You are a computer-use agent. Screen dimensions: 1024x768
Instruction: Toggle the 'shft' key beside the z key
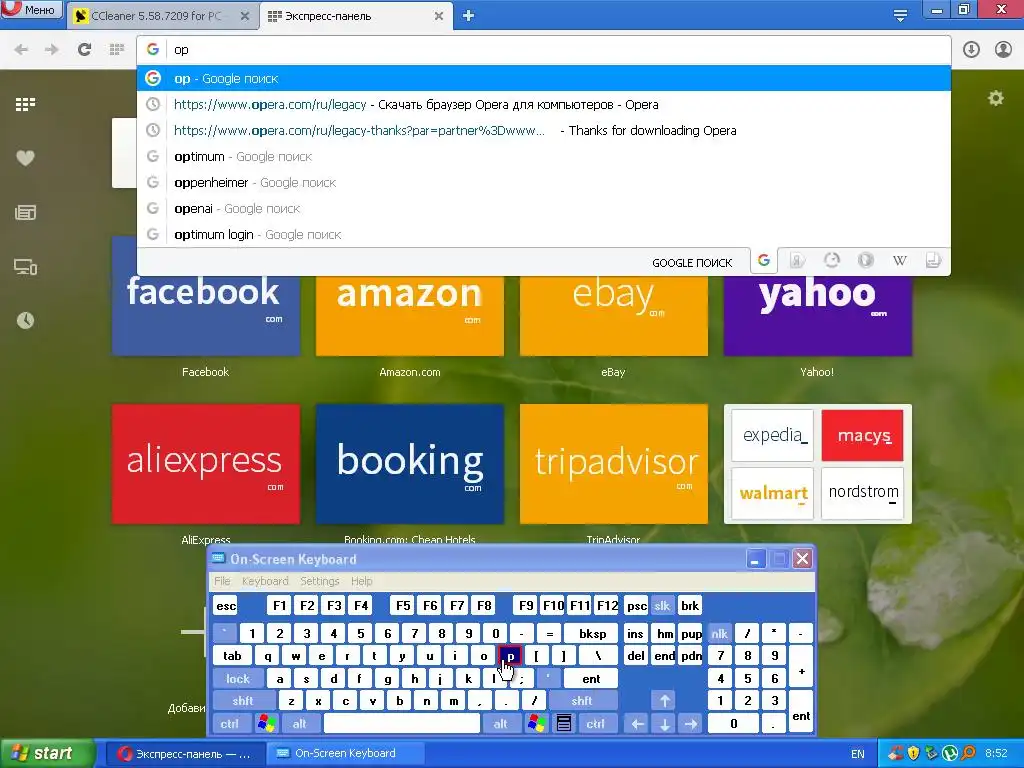[243, 701]
